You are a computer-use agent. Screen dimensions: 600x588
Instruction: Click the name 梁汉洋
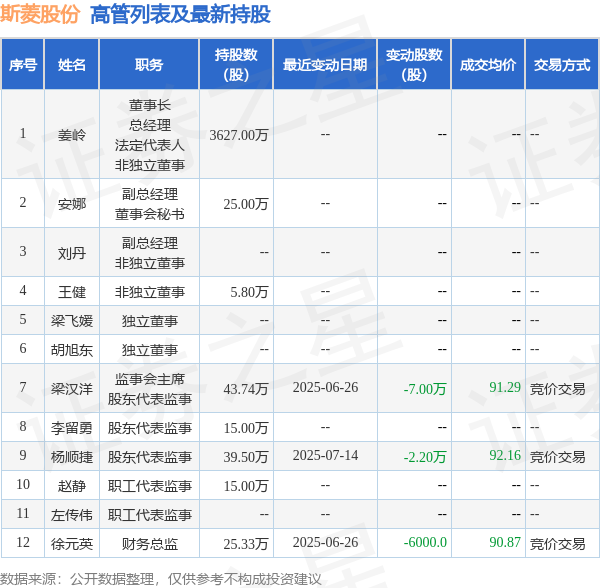coord(72,389)
